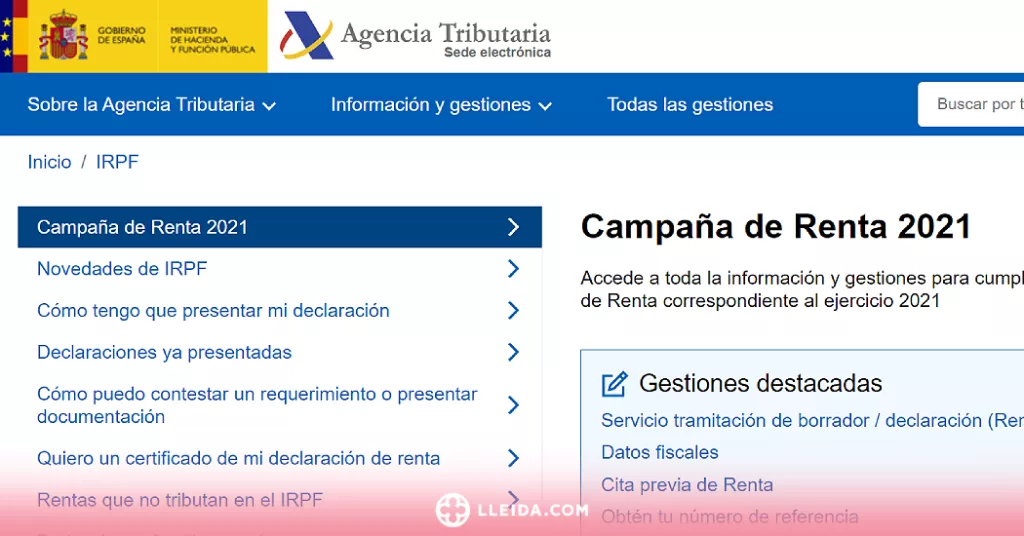1024x536 pixels.
Task: Open Obtén tu número de referencia link
Action: point(729,517)
